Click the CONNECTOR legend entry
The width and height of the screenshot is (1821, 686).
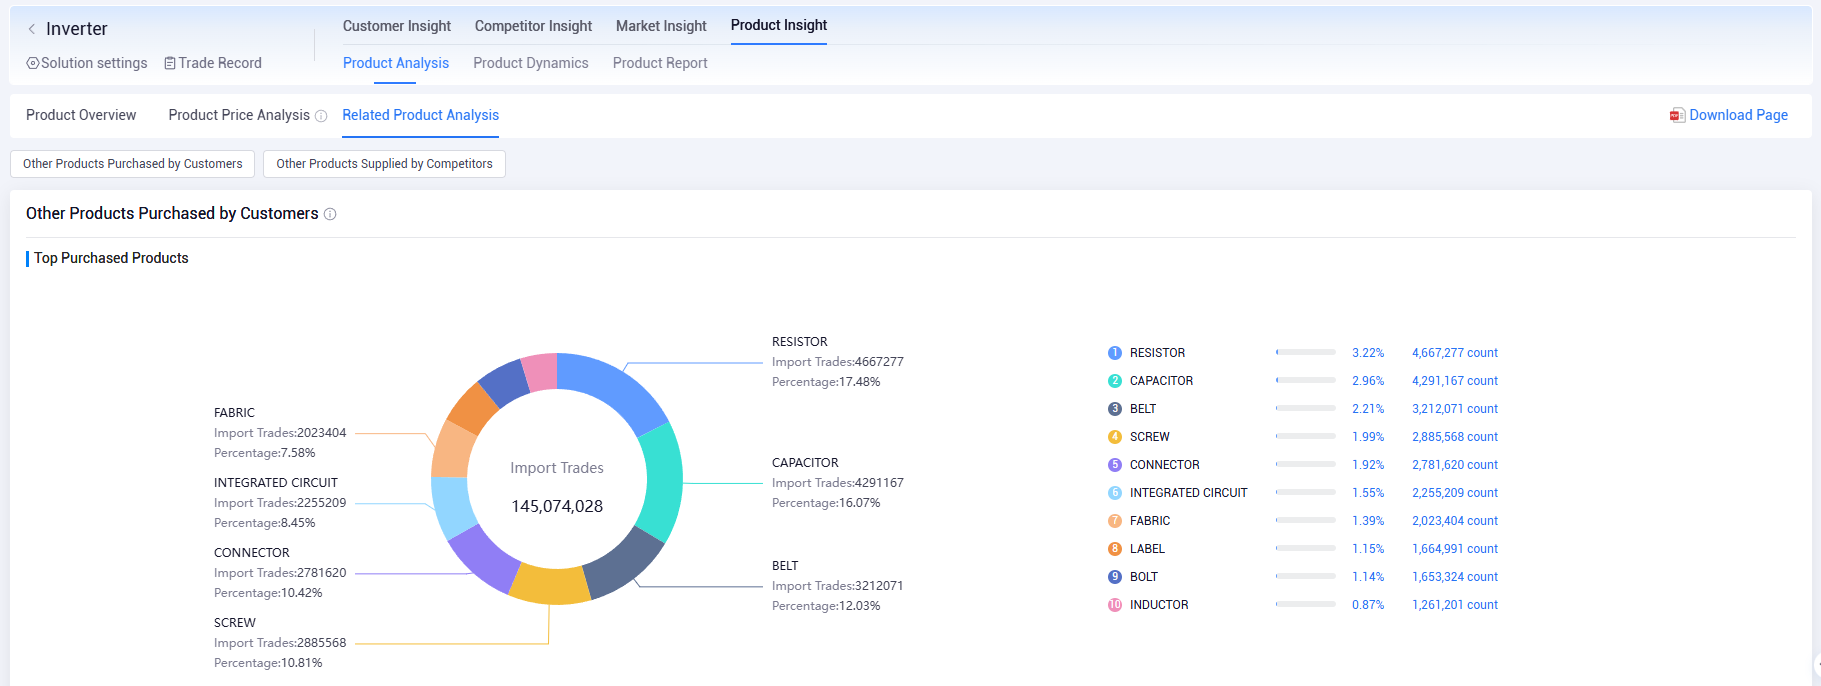click(x=1164, y=465)
